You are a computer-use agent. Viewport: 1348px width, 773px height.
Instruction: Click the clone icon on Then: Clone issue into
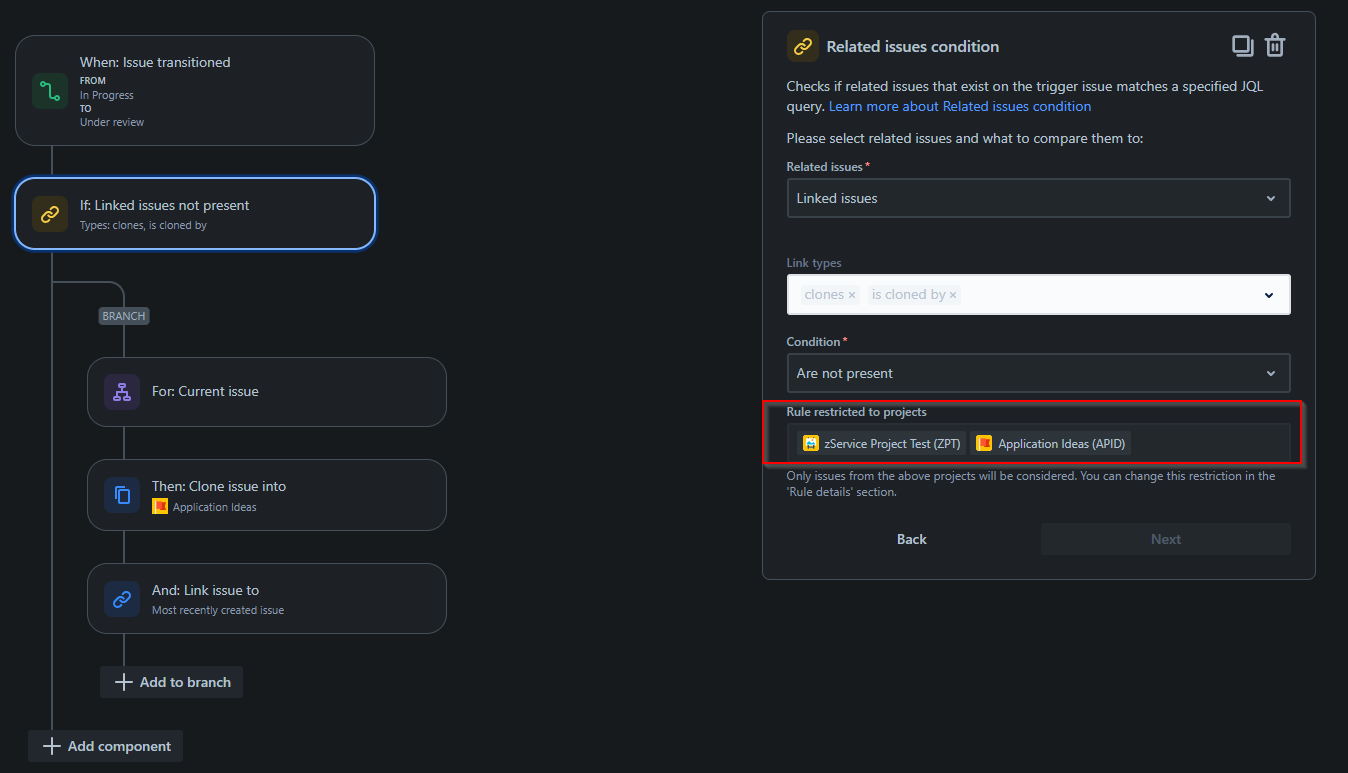[121, 495]
